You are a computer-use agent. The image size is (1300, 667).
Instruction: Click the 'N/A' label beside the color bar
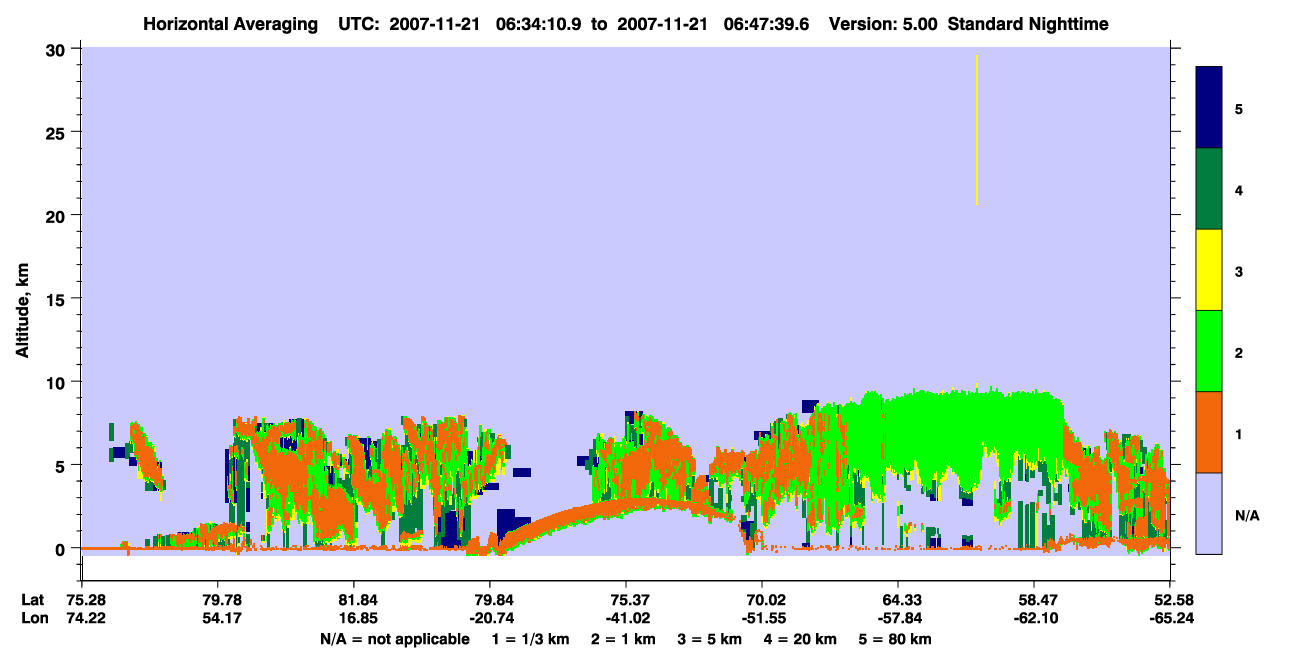1246,516
